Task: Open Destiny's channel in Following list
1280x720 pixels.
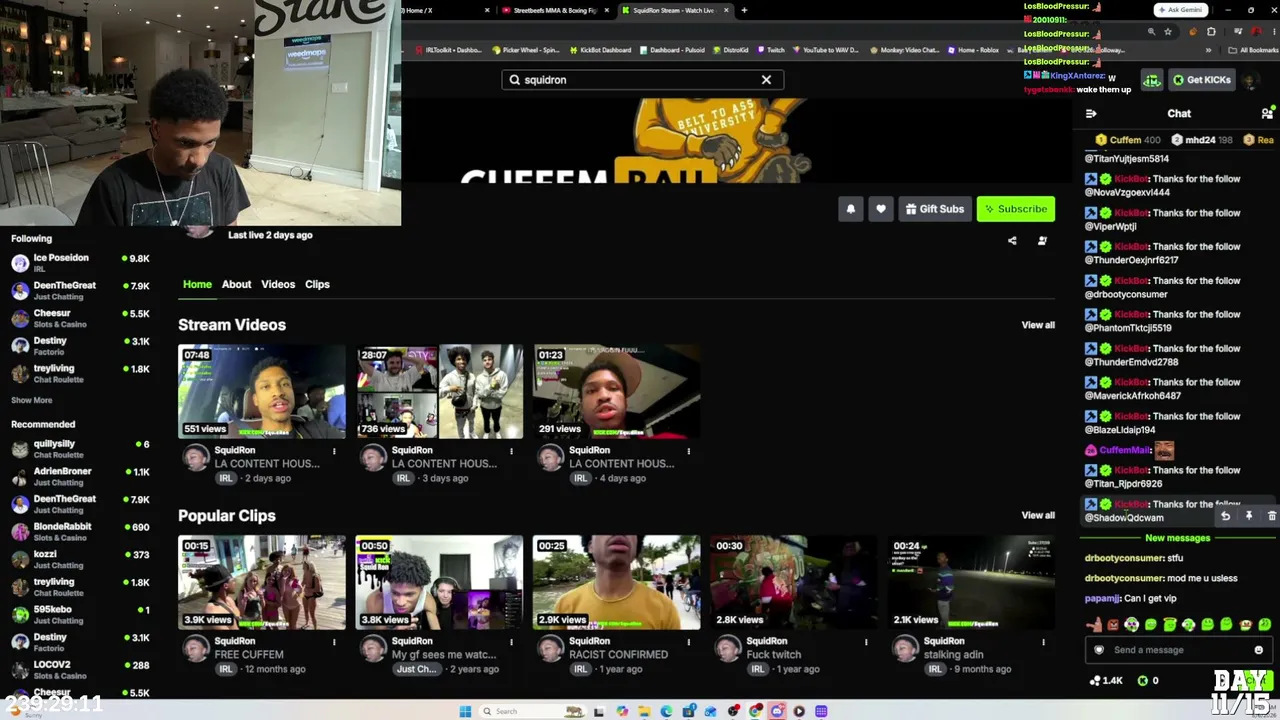Action: pyautogui.click(x=80, y=346)
